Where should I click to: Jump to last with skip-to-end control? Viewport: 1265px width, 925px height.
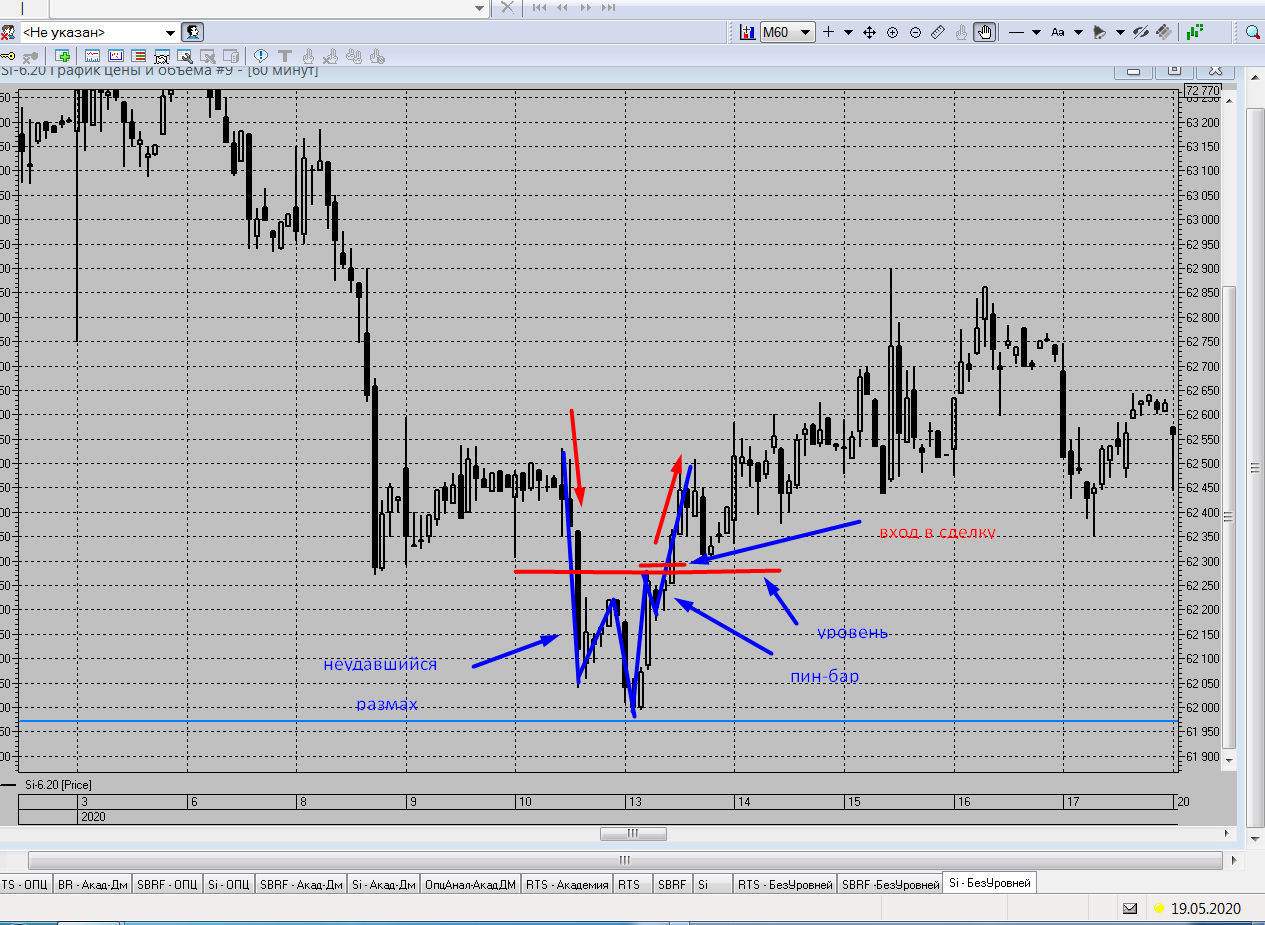pos(609,7)
